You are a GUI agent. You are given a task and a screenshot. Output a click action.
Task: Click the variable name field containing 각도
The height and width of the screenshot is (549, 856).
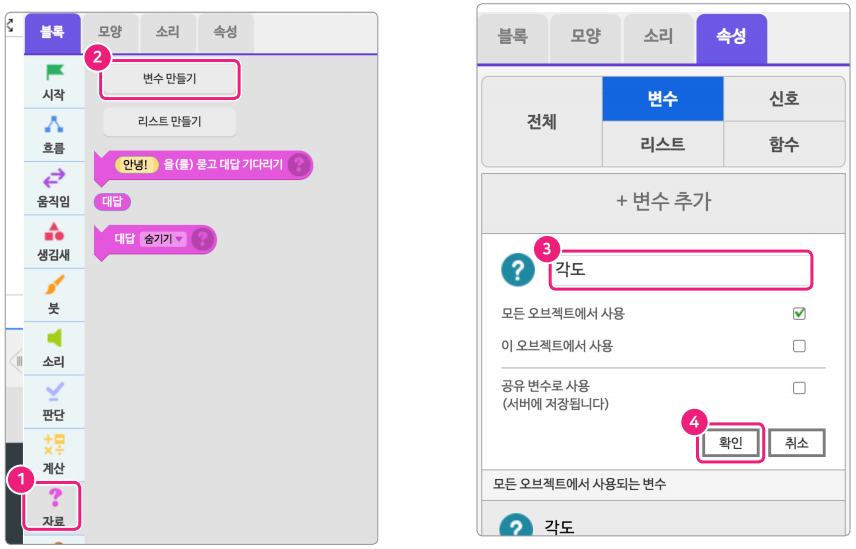(x=680, y=269)
